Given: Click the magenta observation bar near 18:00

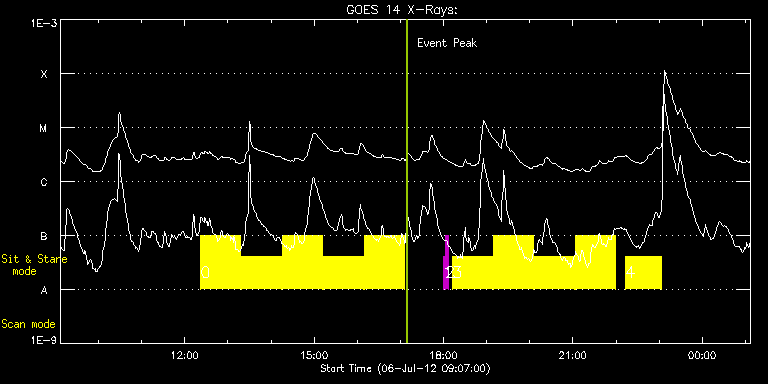Looking at the screenshot, I should (x=446, y=263).
